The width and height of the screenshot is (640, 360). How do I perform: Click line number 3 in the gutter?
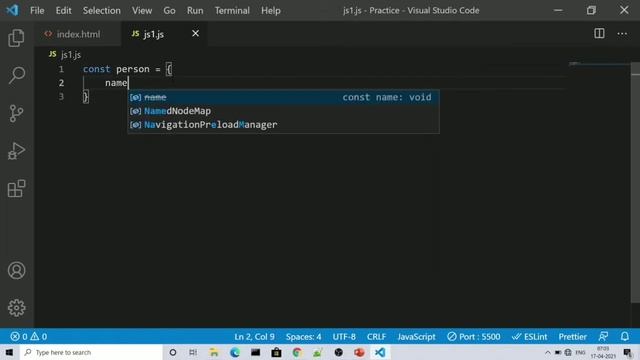(61, 96)
